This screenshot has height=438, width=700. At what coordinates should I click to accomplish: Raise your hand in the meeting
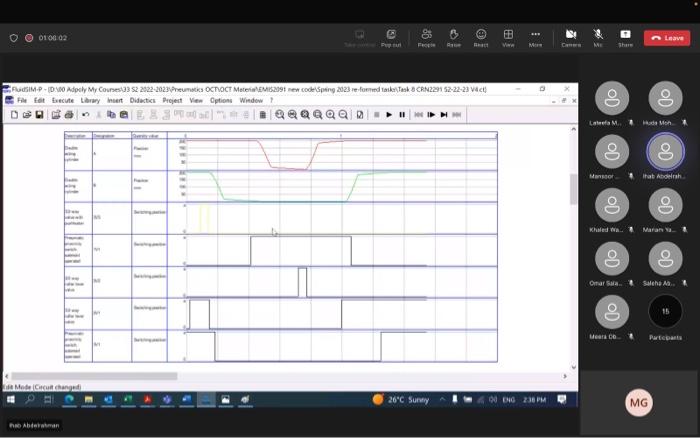[454, 38]
